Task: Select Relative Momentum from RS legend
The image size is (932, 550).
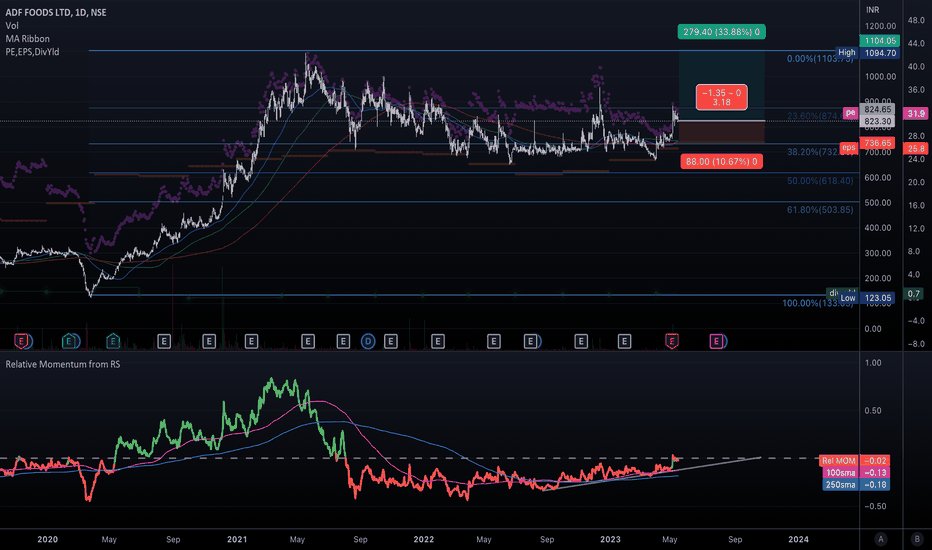Action: click(62, 364)
